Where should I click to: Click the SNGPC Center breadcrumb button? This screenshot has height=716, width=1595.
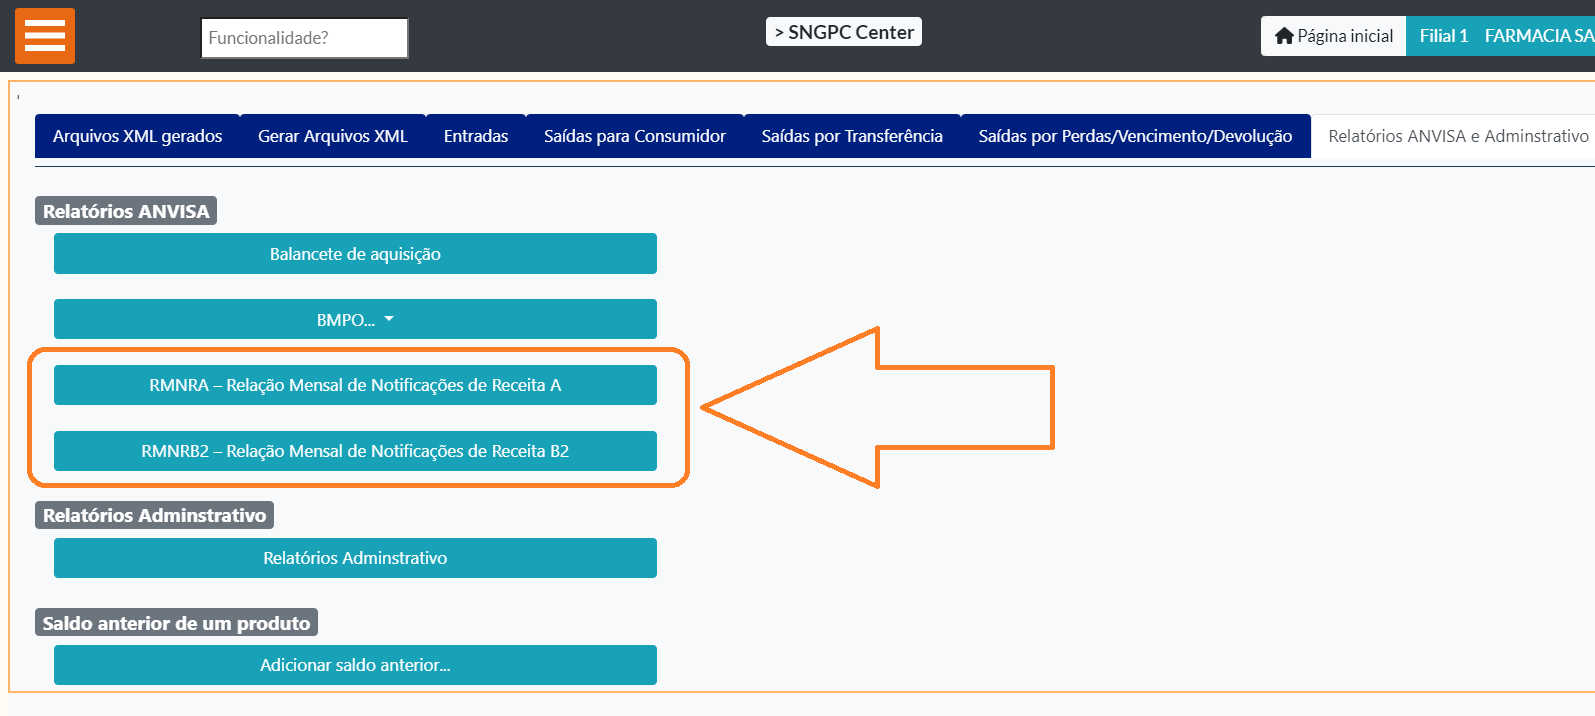coord(844,32)
